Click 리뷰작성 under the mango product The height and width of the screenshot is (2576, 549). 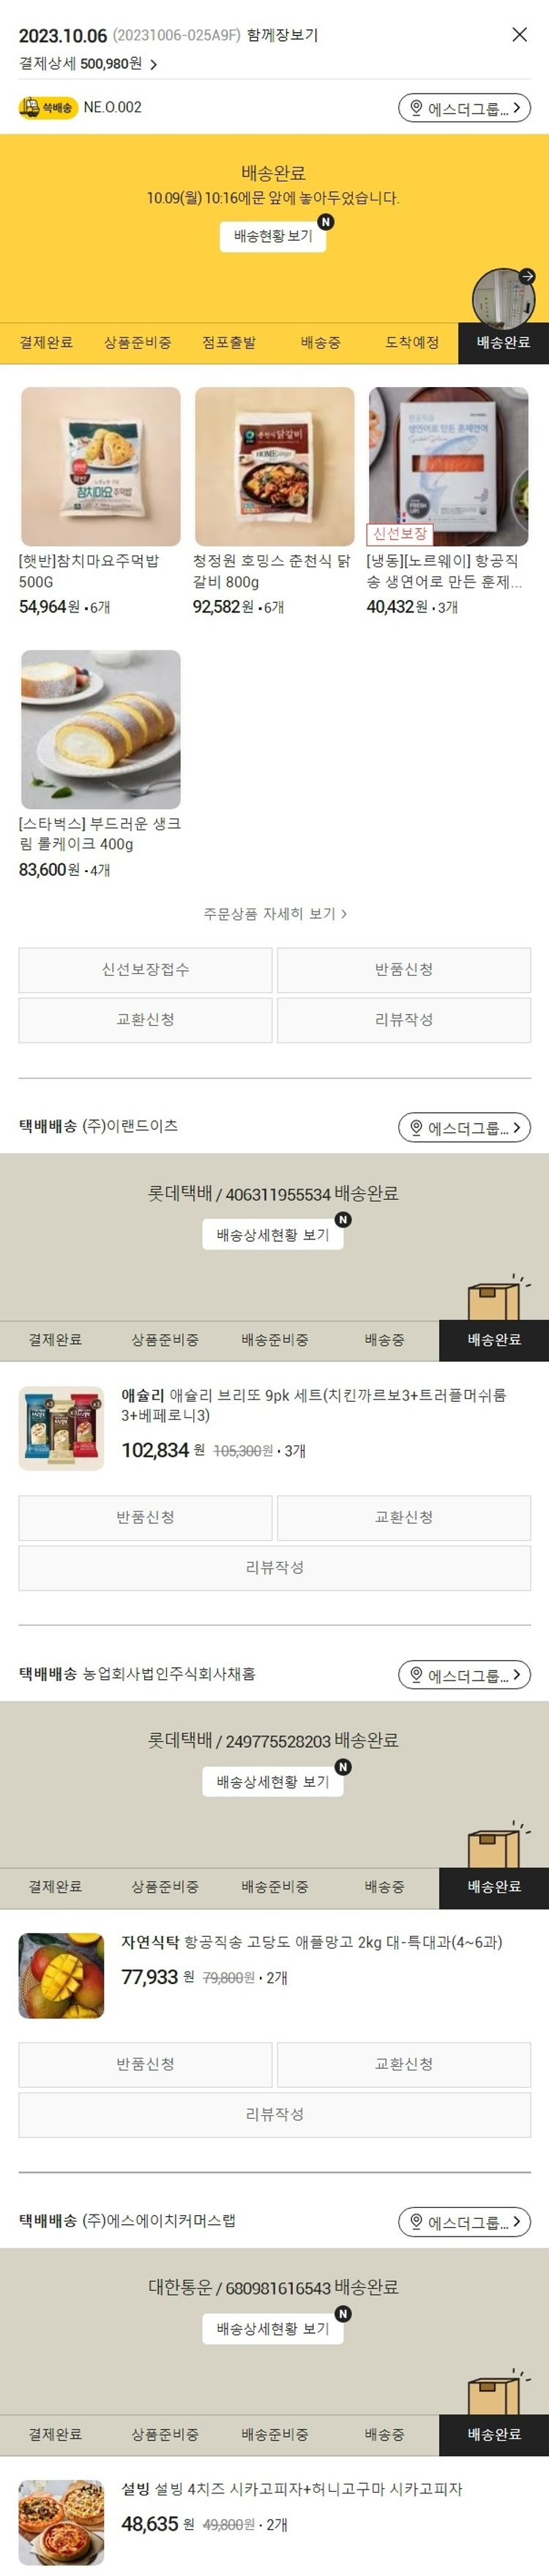[x=275, y=2114]
